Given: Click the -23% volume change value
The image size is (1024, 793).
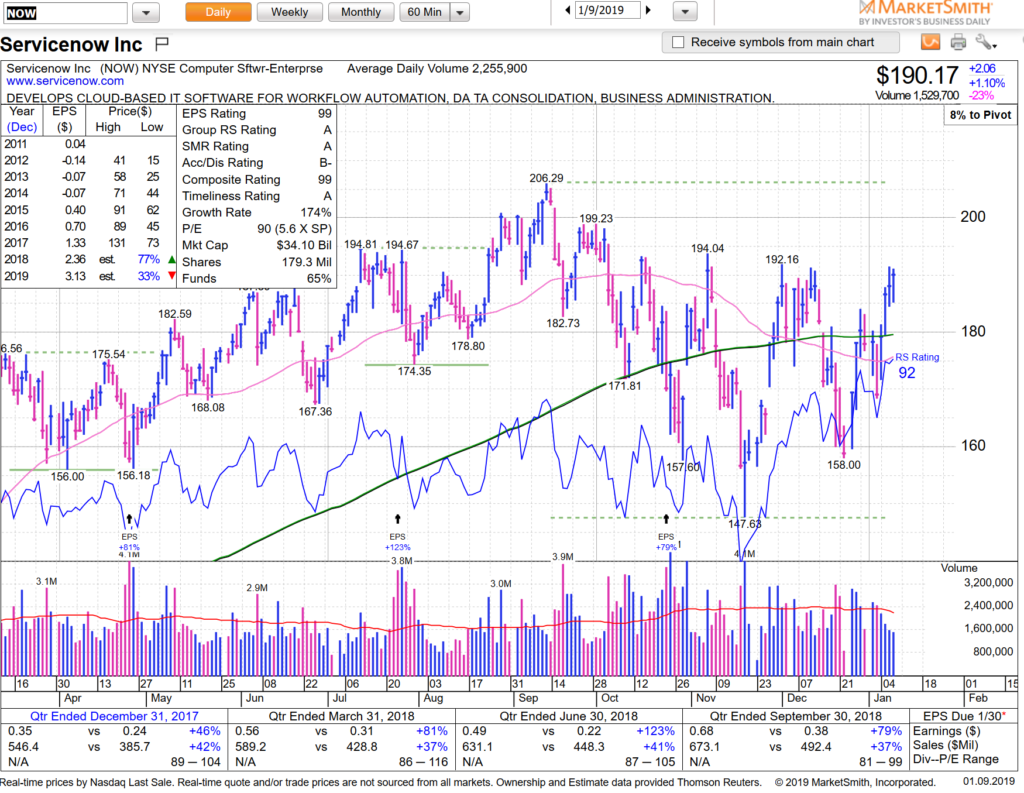Looking at the screenshot, I should tap(981, 95).
